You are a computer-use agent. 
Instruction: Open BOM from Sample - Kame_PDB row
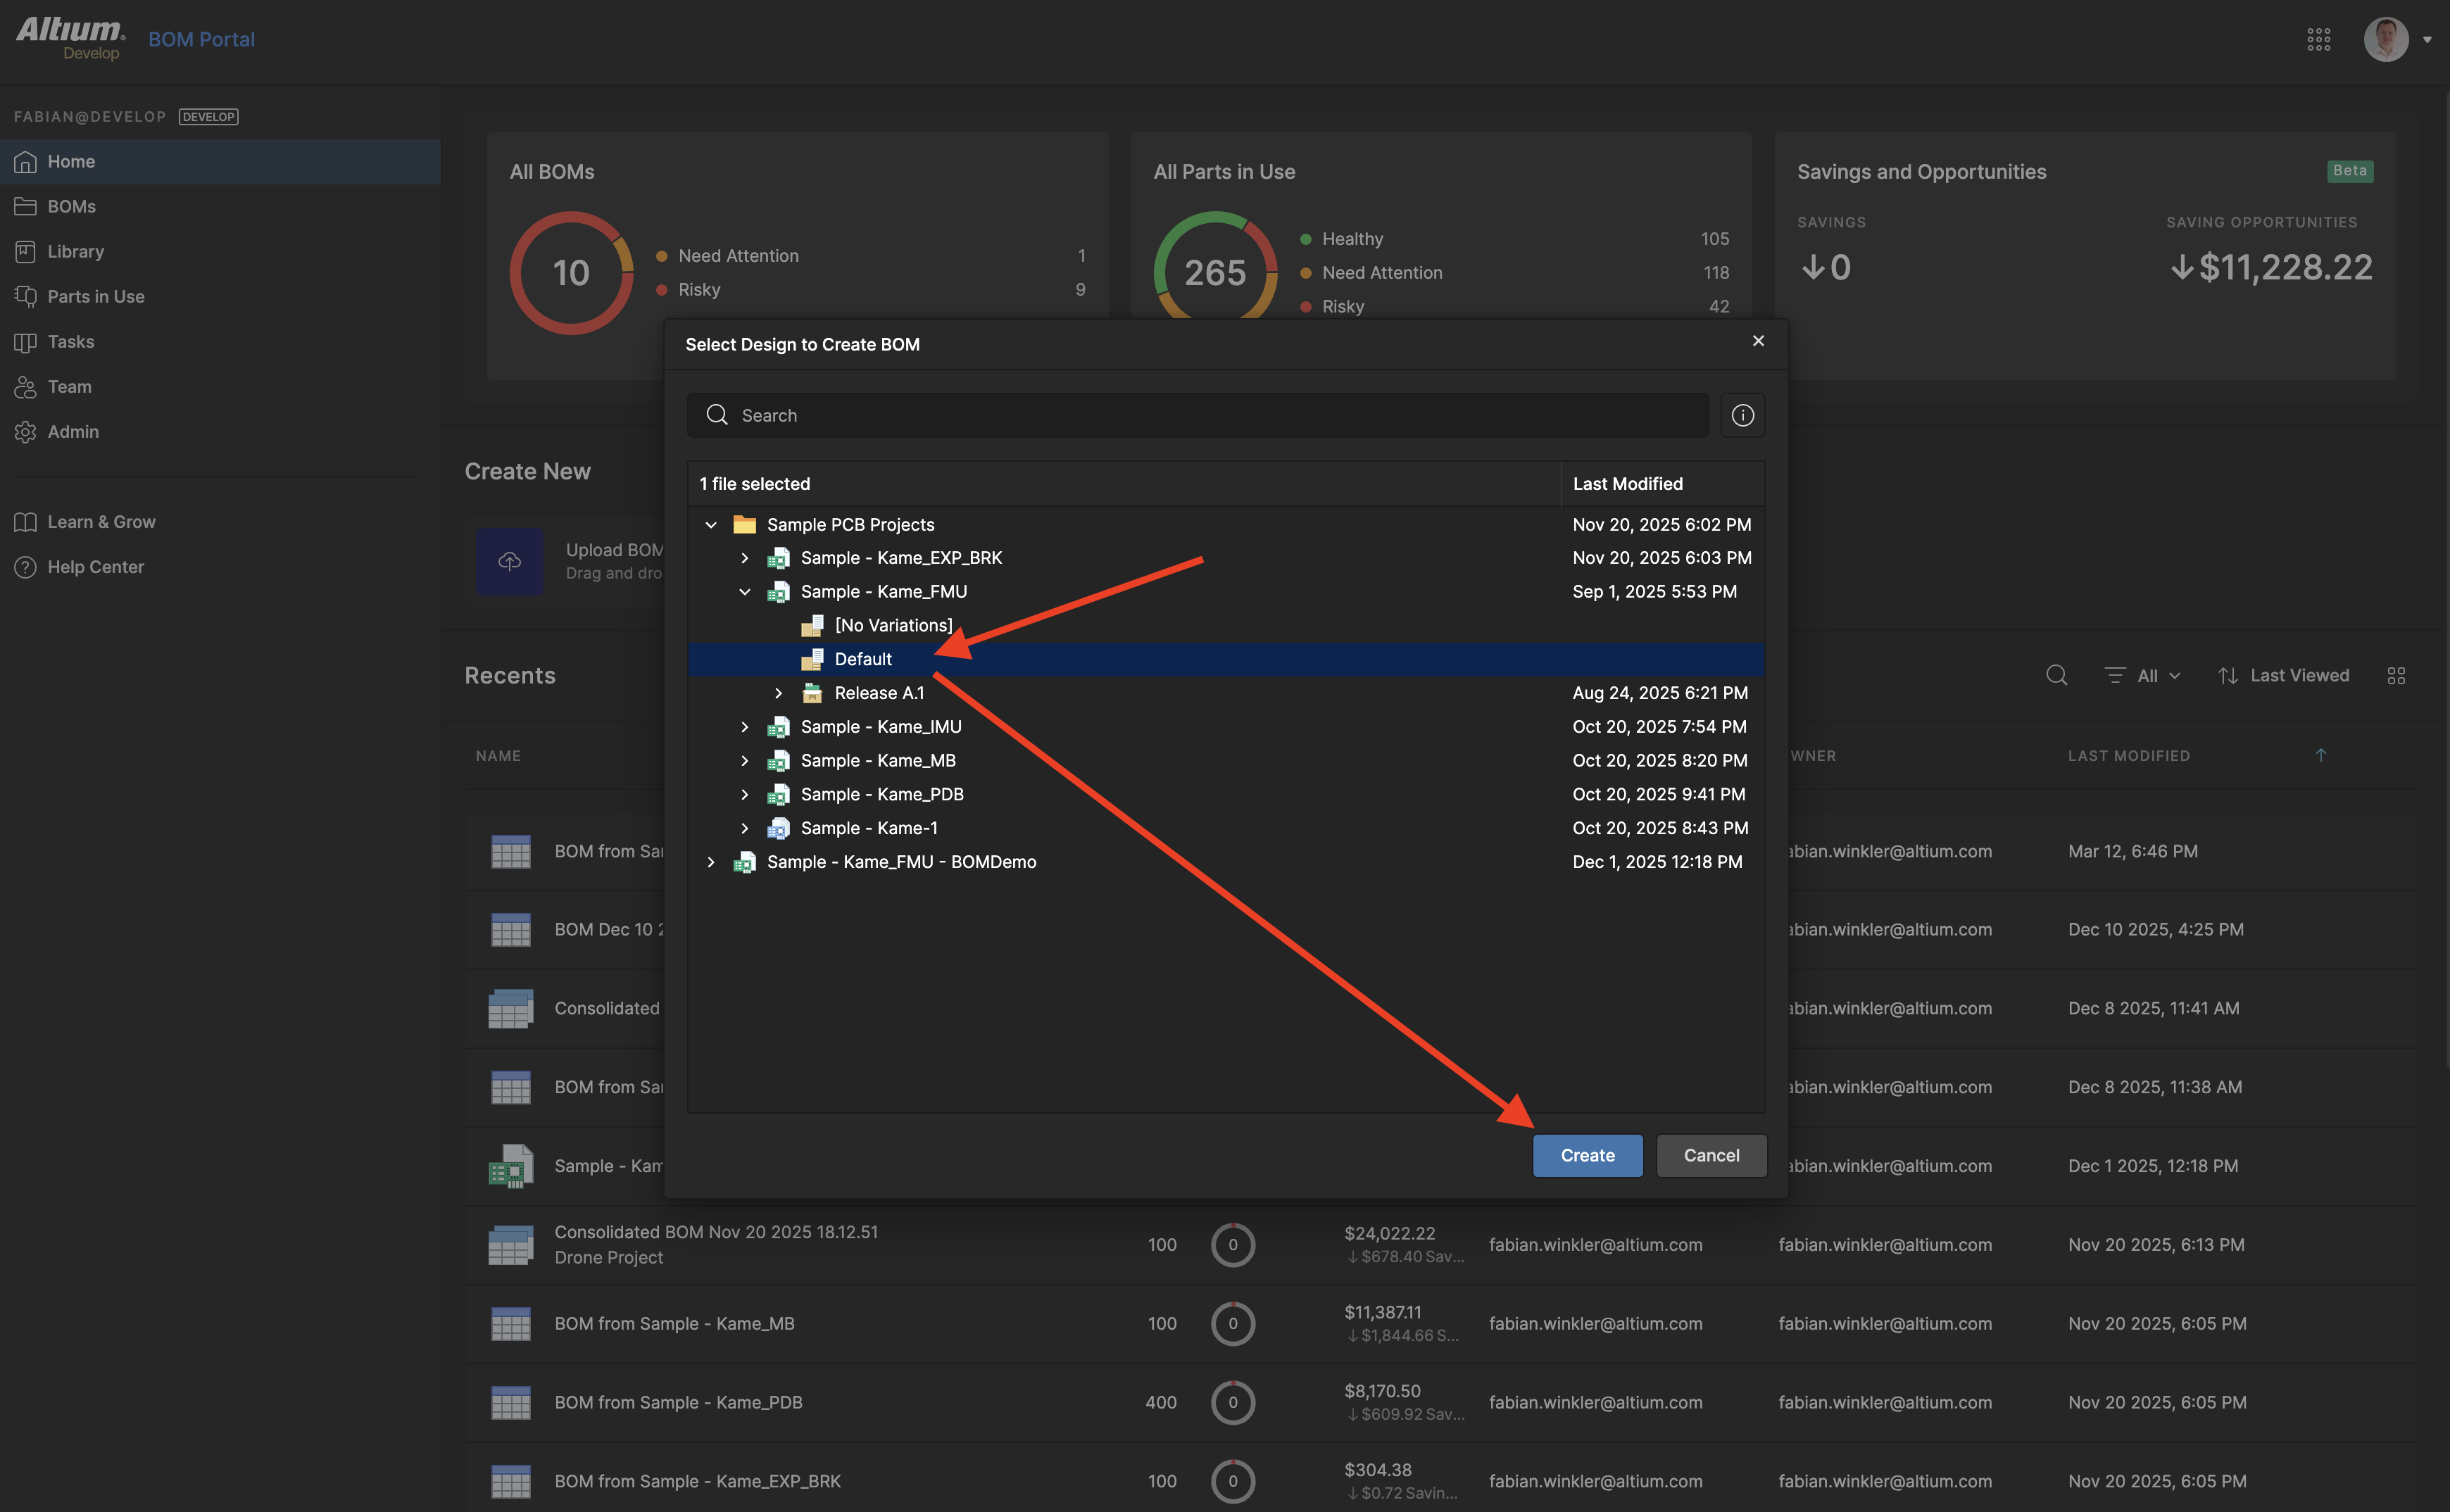click(1441, 1402)
